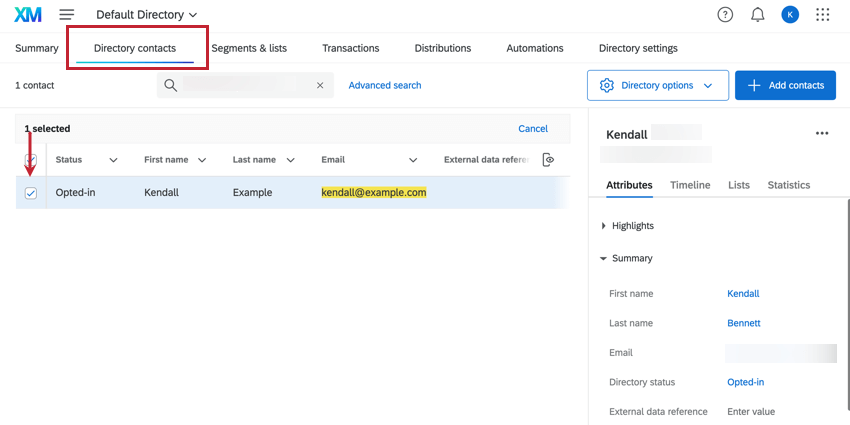Click the XM logo icon
Viewport: 850px width, 425px height.
[28, 14]
